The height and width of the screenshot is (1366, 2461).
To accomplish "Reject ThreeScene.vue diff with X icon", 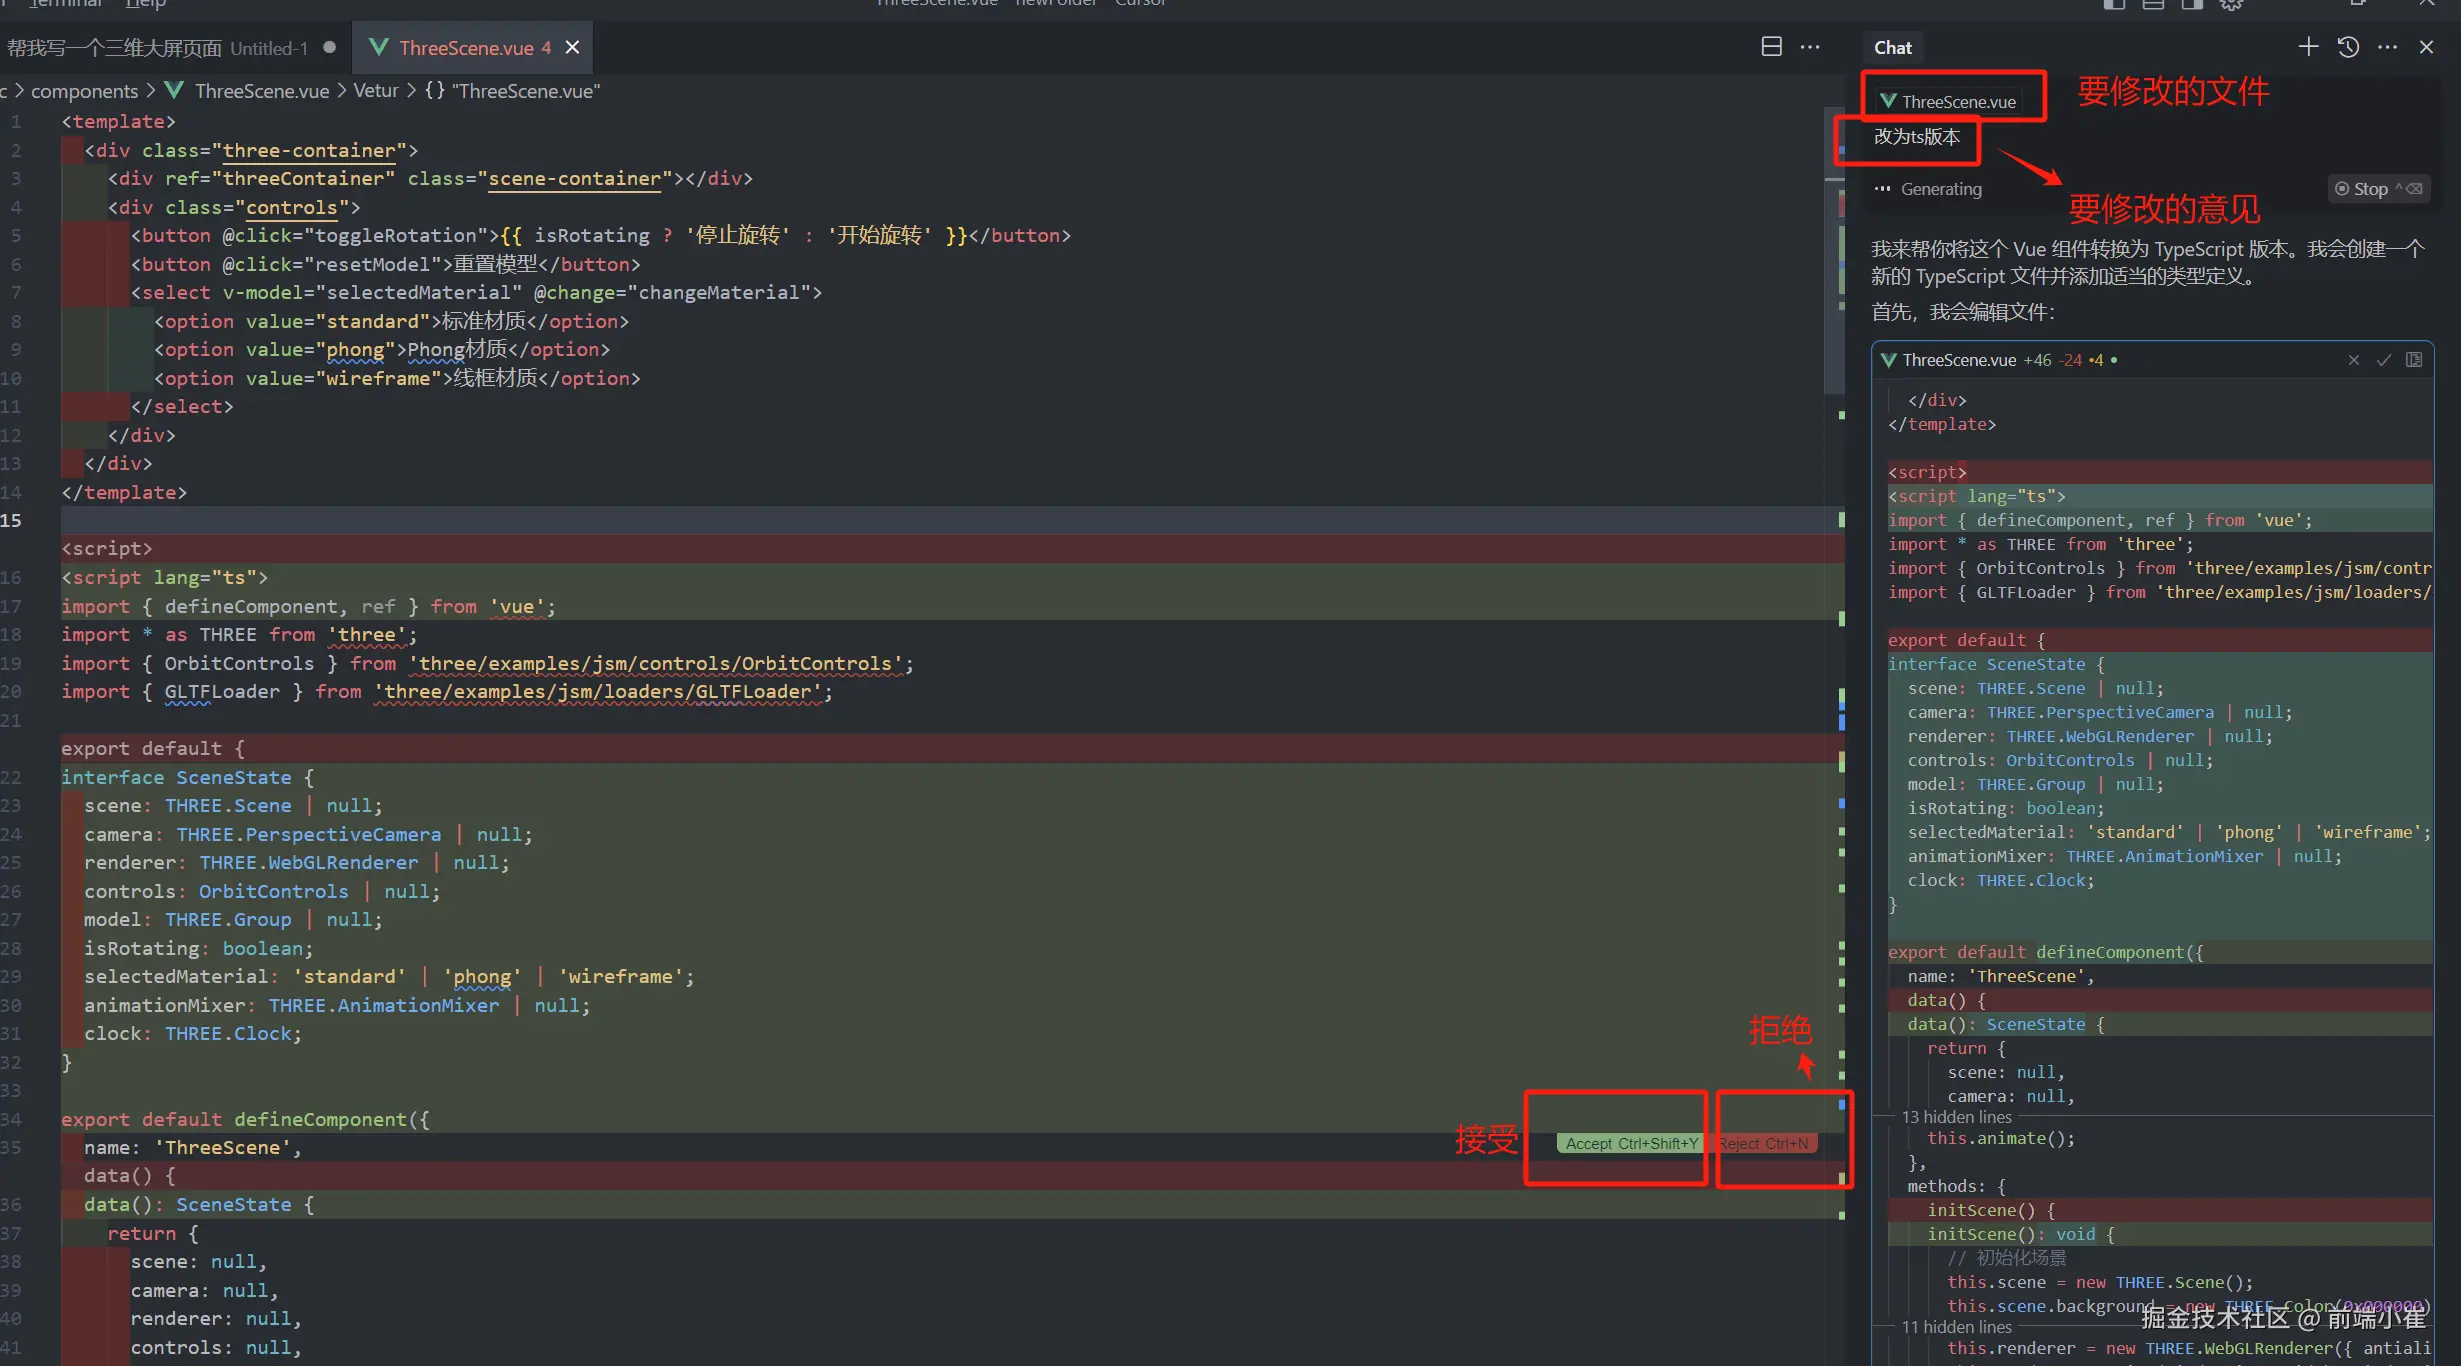I will (2354, 360).
